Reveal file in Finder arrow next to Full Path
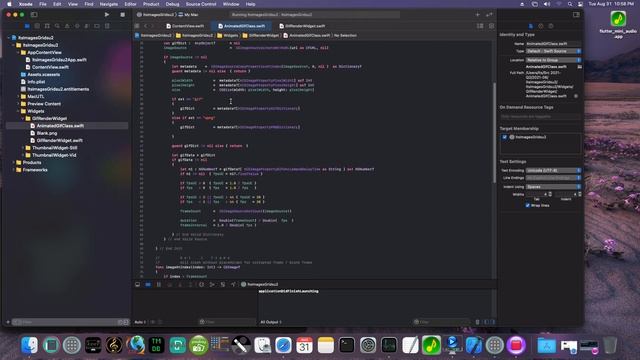Screen dimensions: 640x360 [576, 96]
